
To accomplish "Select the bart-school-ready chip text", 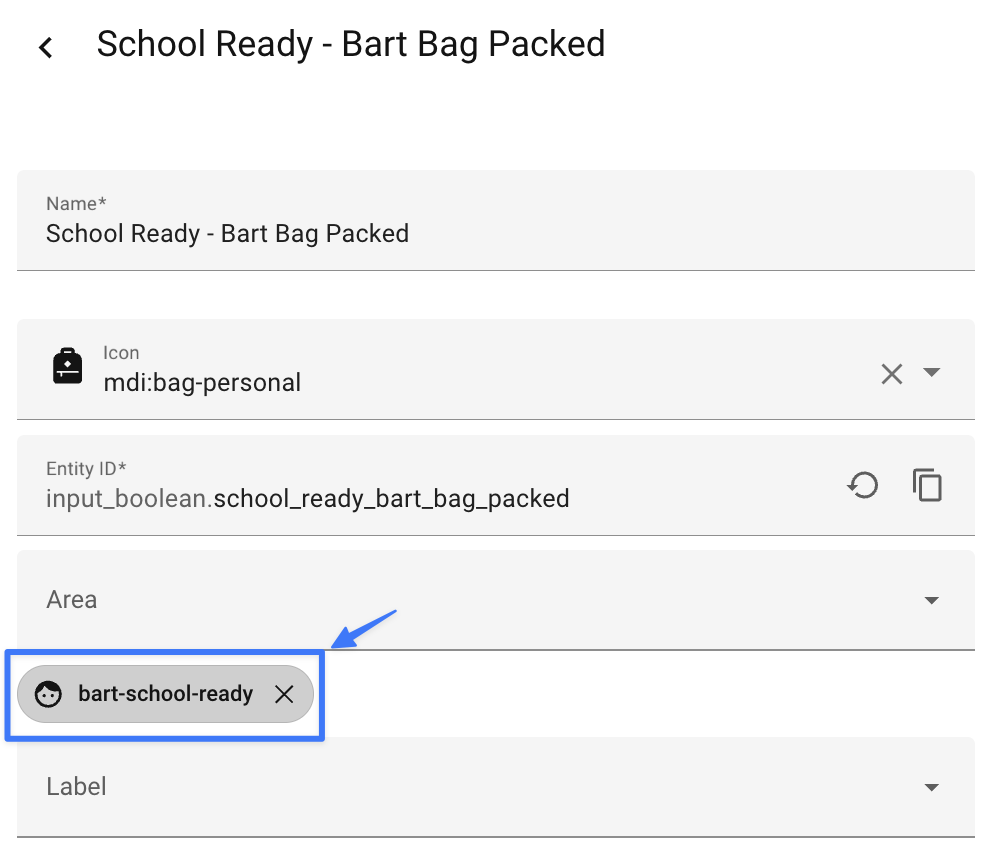I will pyautogui.click(x=165, y=694).
